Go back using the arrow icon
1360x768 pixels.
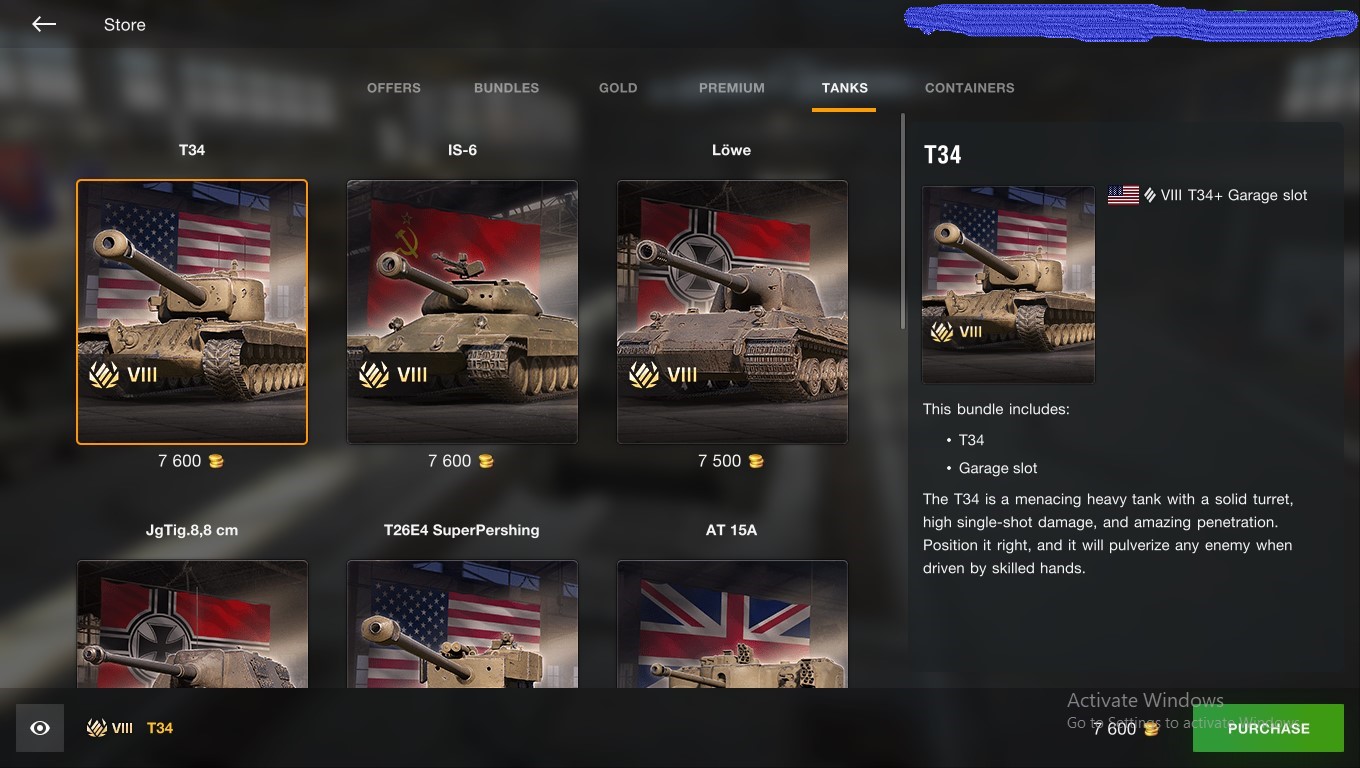(x=44, y=24)
